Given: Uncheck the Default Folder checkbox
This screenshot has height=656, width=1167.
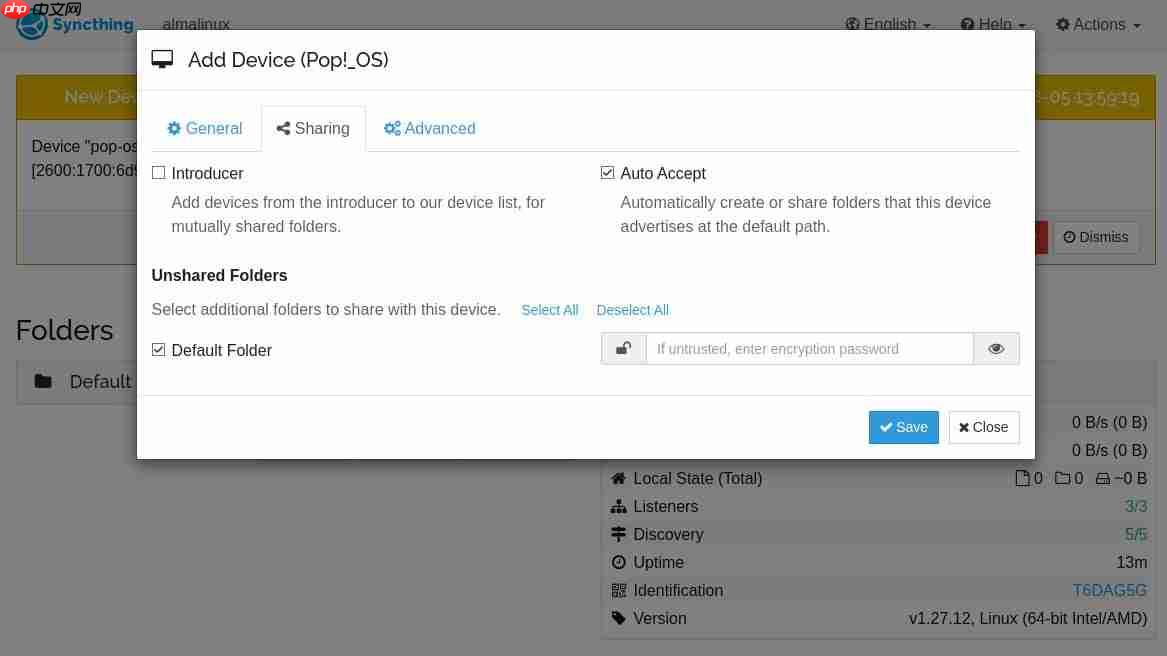Looking at the screenshot, I should (x=159, y=349).
